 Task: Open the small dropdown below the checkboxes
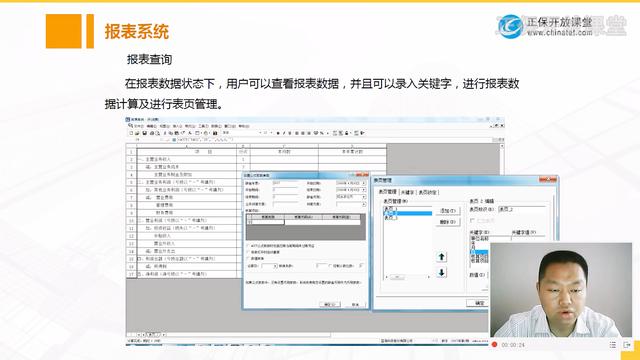tap(276, 266)
